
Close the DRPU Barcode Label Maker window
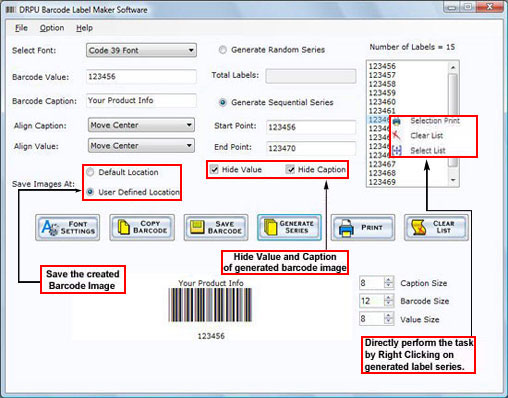489,7
